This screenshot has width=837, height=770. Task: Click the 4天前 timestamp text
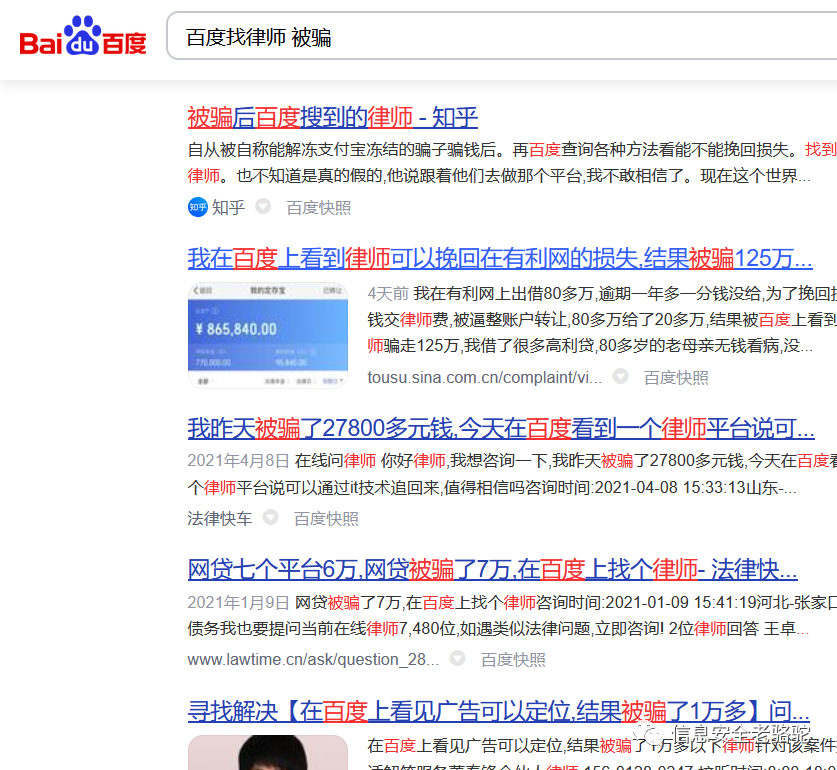pos(388,293)
